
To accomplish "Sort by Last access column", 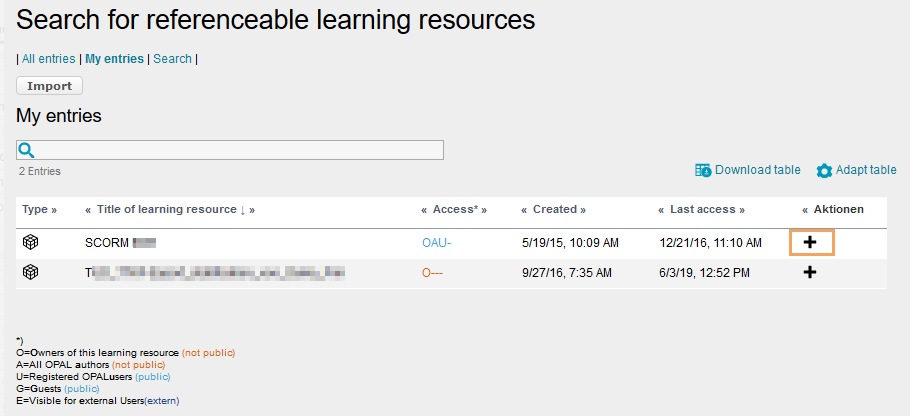I will pos(701,210).
